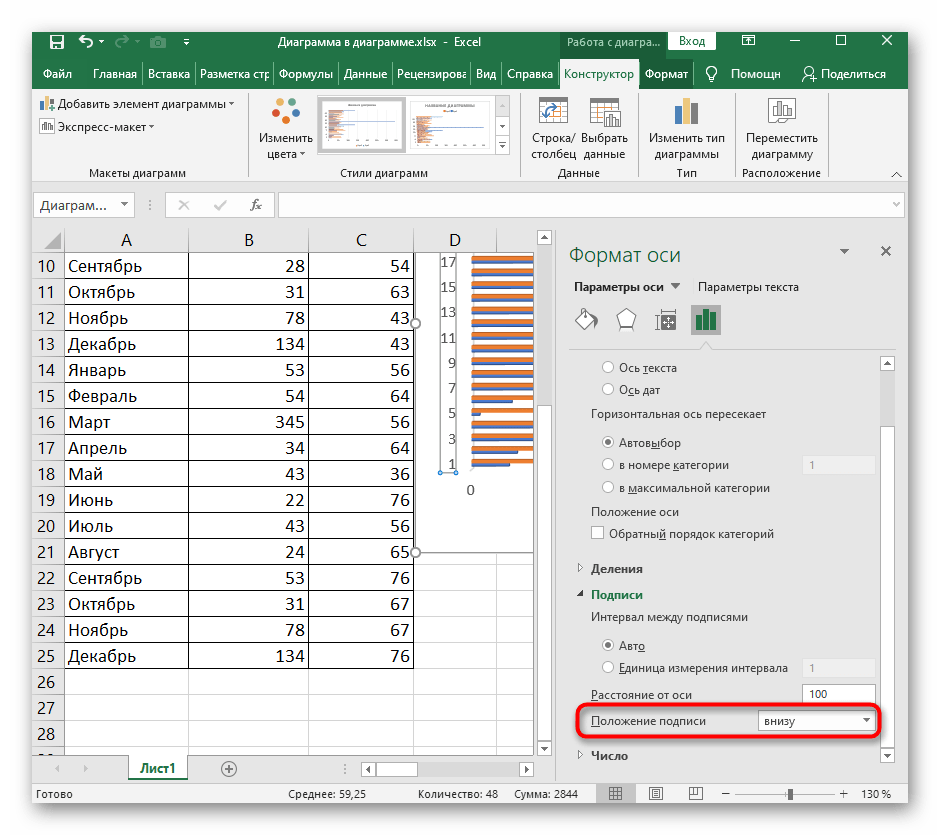This screenshot has height=835, width=940.
Task: Select the 'Ось дат' radio option
Action: click(x=608, y=390)
